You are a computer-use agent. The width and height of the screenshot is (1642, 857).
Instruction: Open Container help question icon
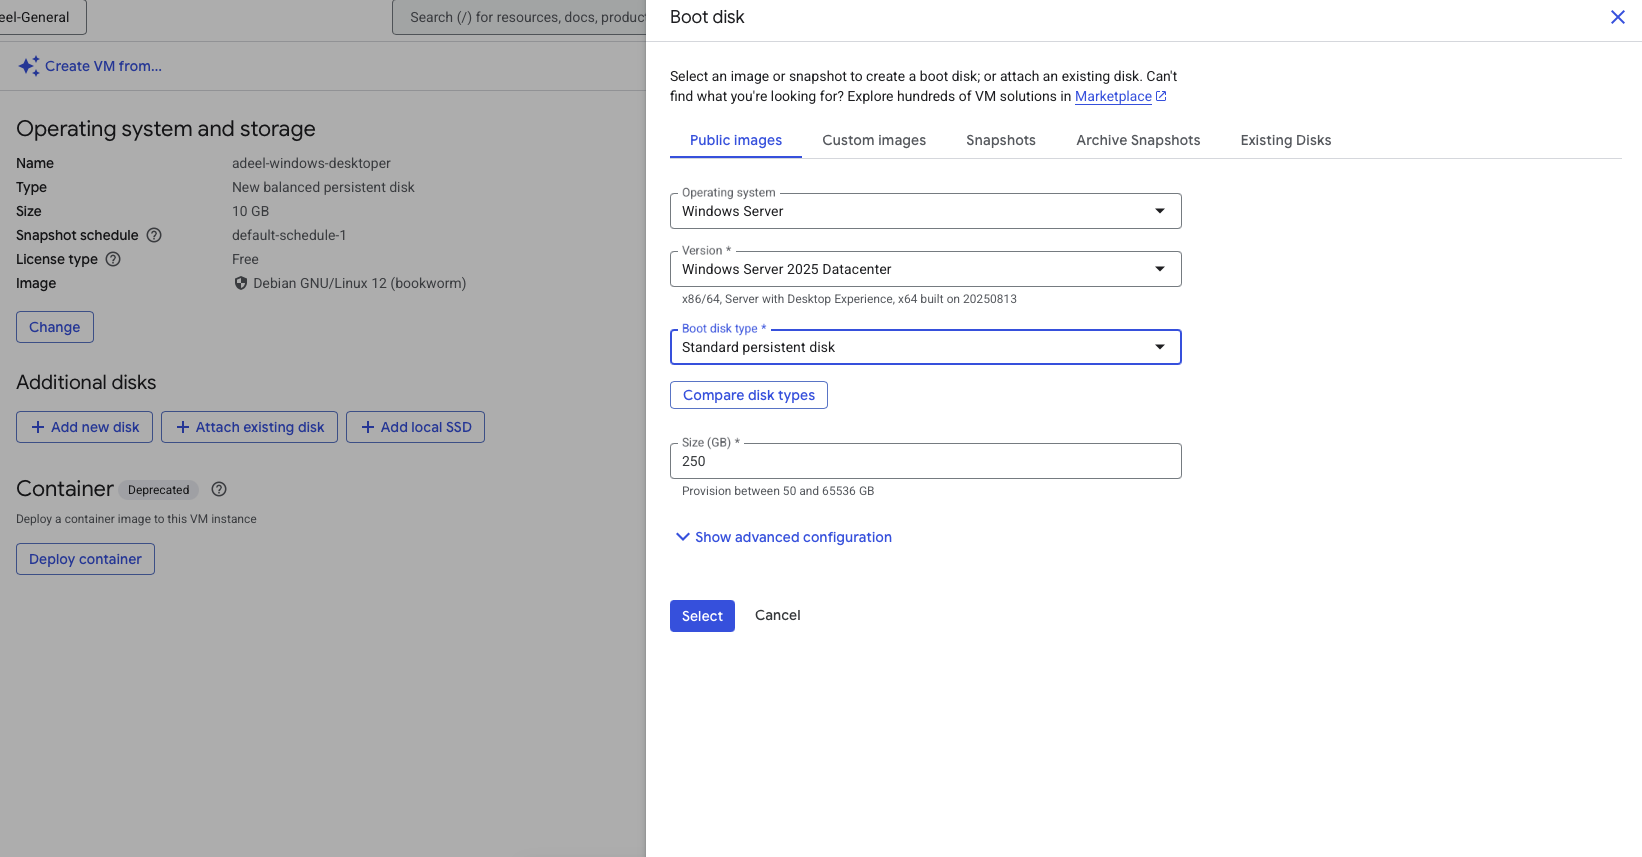219,489
